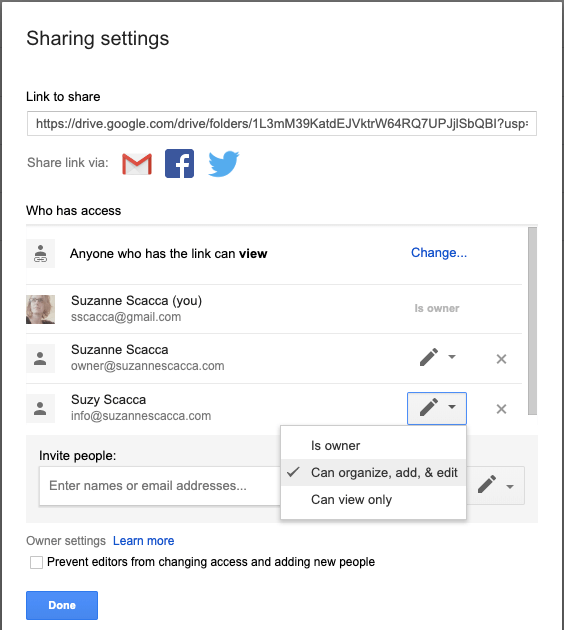Image resolution: width=564 pixels, height=630 pixels.
Task: Select Can view only option
Action: click(374, 499)
